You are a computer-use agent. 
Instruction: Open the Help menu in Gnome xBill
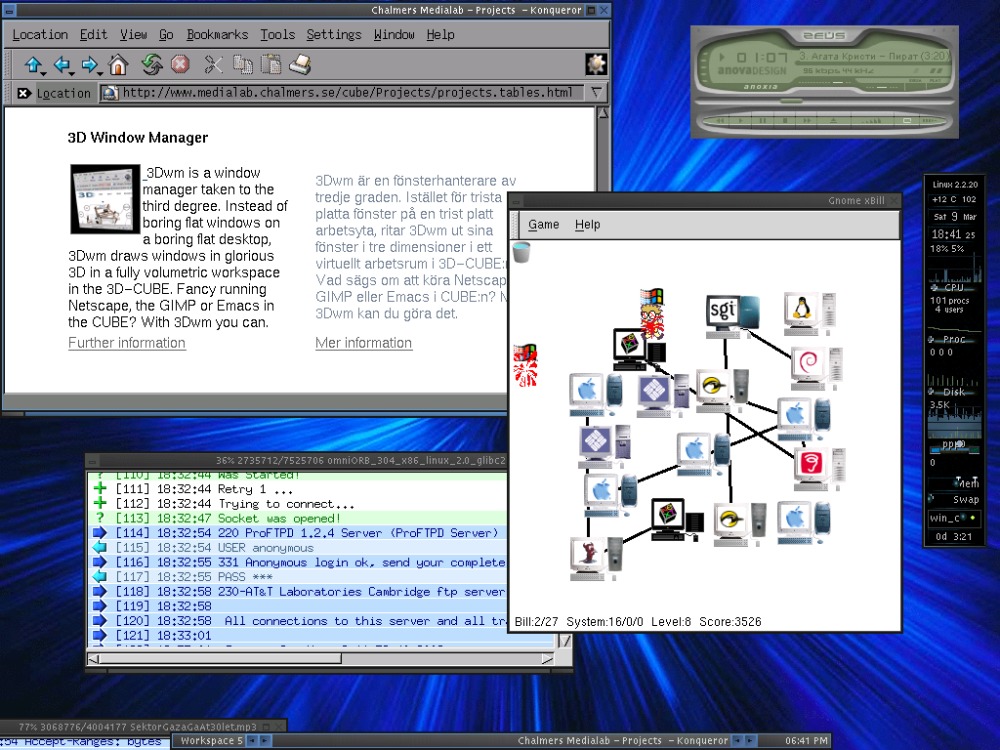[587, 224]
